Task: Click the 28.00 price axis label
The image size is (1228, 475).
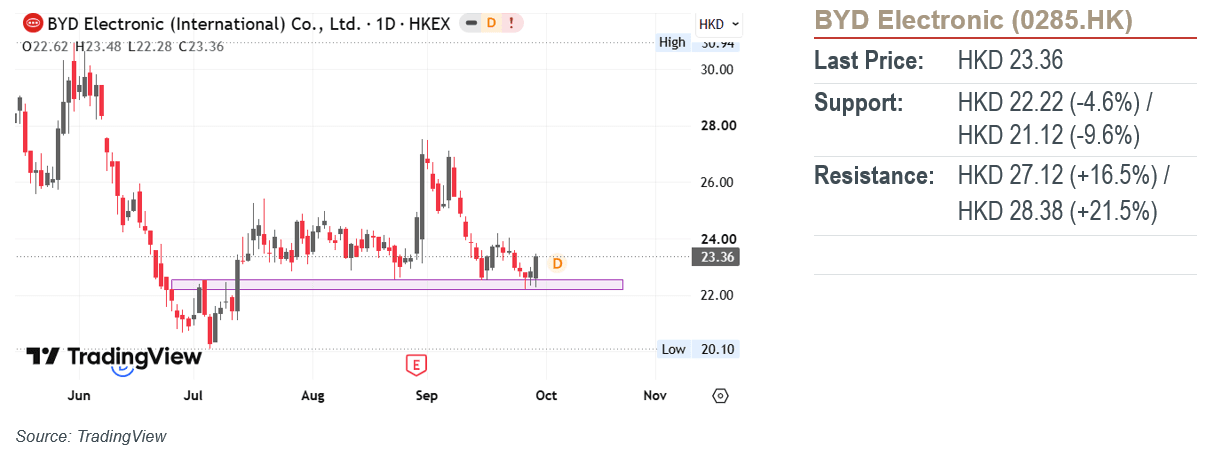Action: click(719, 126)
